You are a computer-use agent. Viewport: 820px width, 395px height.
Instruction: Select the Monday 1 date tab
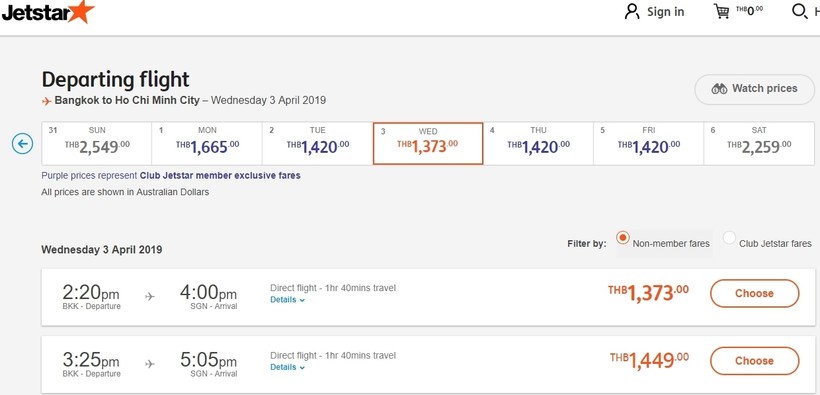pos(207,143)
